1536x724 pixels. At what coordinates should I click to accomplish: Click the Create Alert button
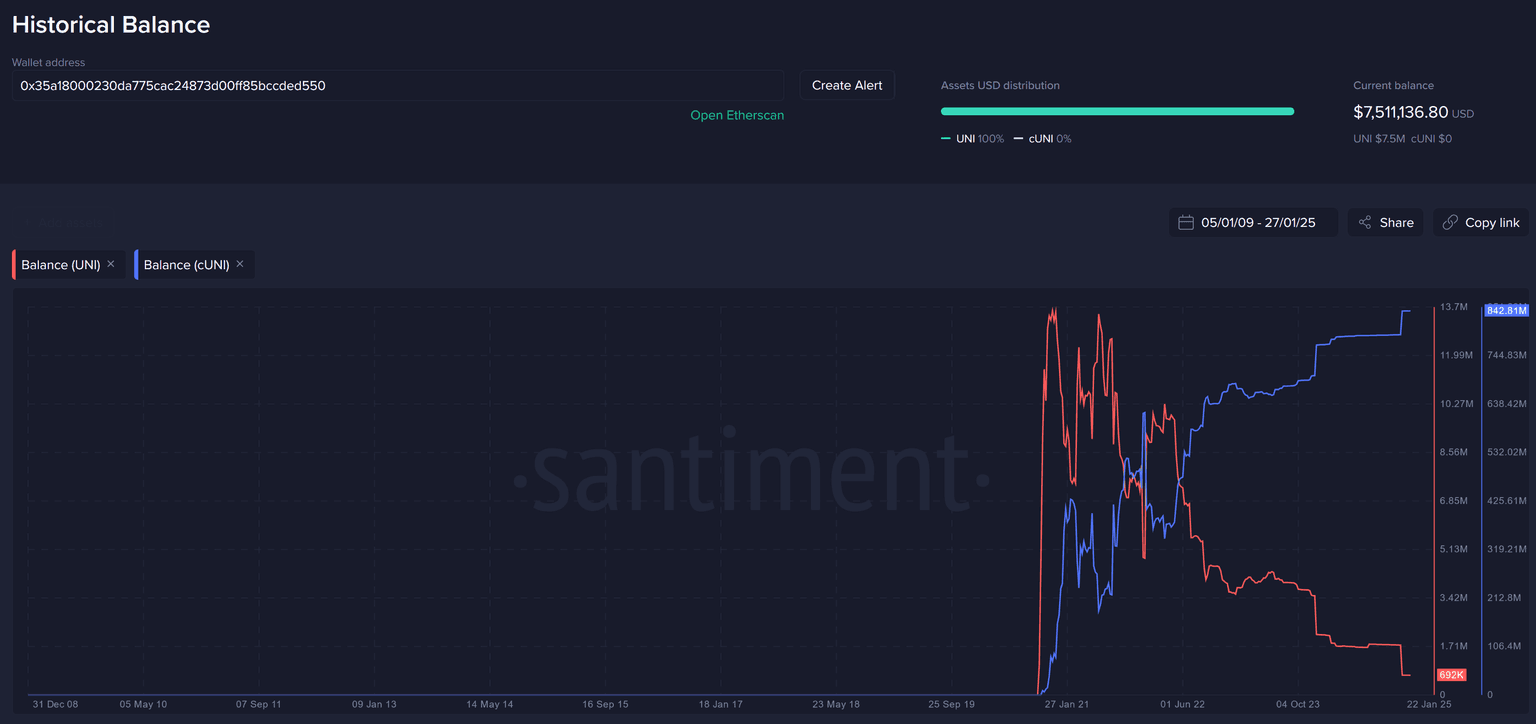tap(846, 86)
